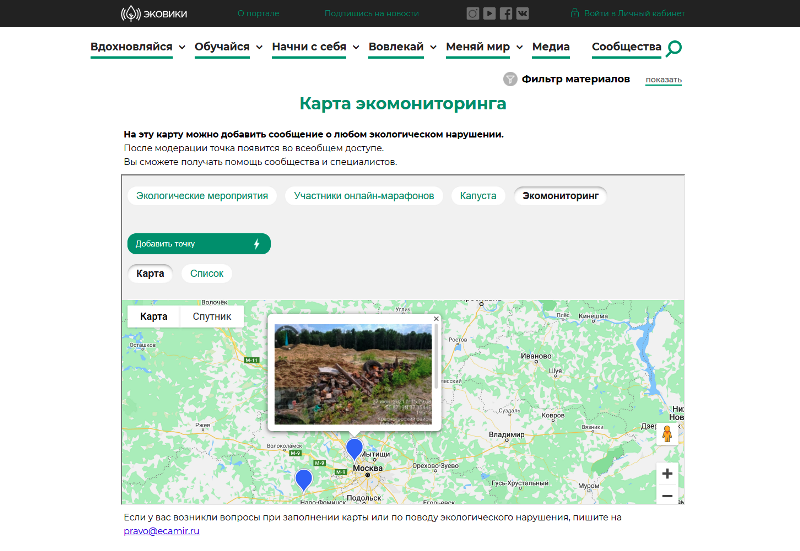Zoom out the map with minus button
Image resolution: width=800 pixels, height=551 pixels.
pos(667,496)
